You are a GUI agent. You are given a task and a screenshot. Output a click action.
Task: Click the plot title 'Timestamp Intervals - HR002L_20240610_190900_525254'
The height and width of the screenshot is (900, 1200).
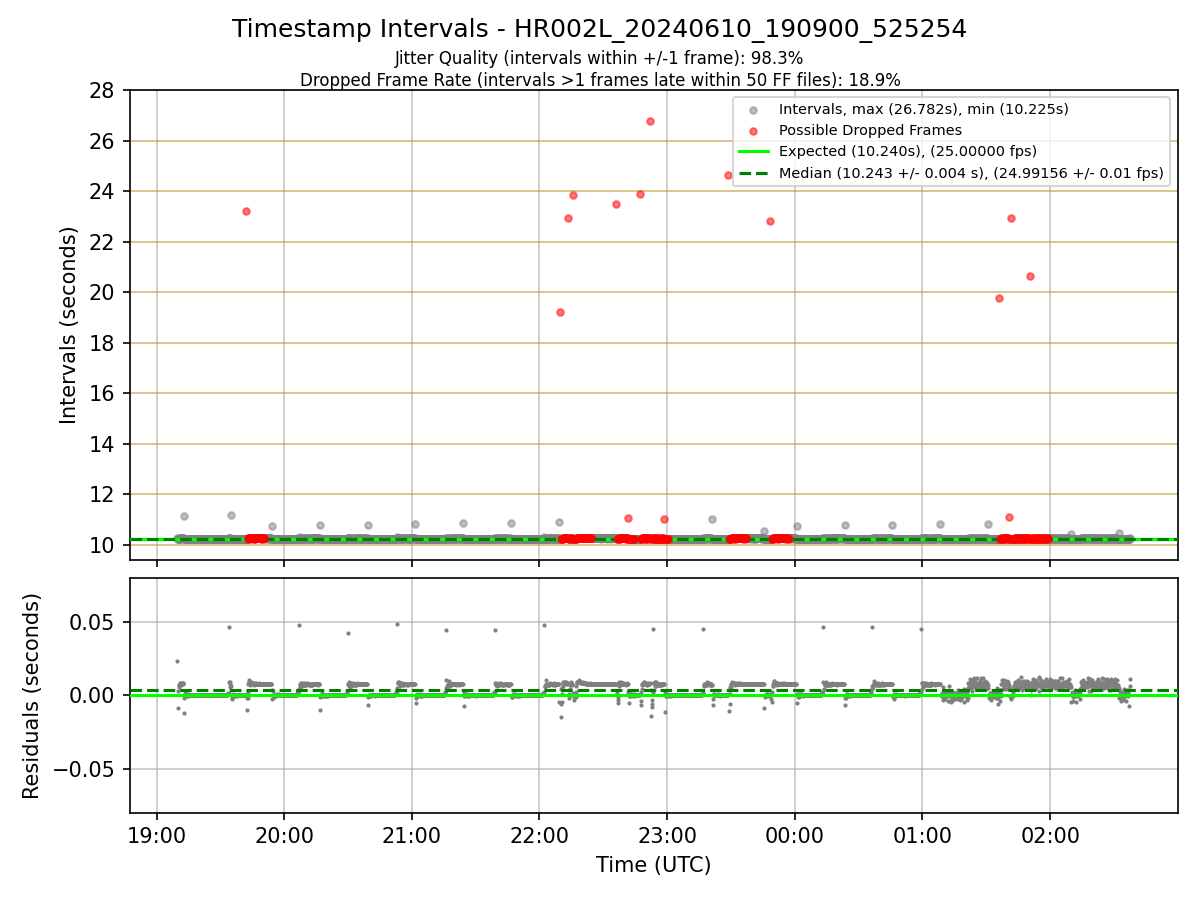pos(599,29)
